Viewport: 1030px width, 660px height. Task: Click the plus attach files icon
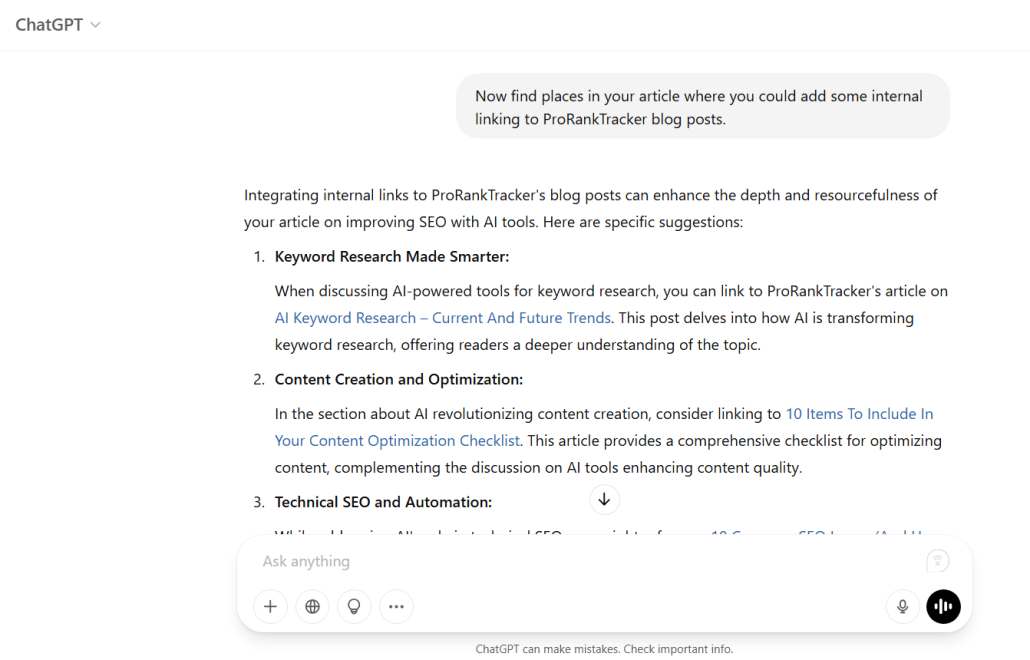coord(271,606)
